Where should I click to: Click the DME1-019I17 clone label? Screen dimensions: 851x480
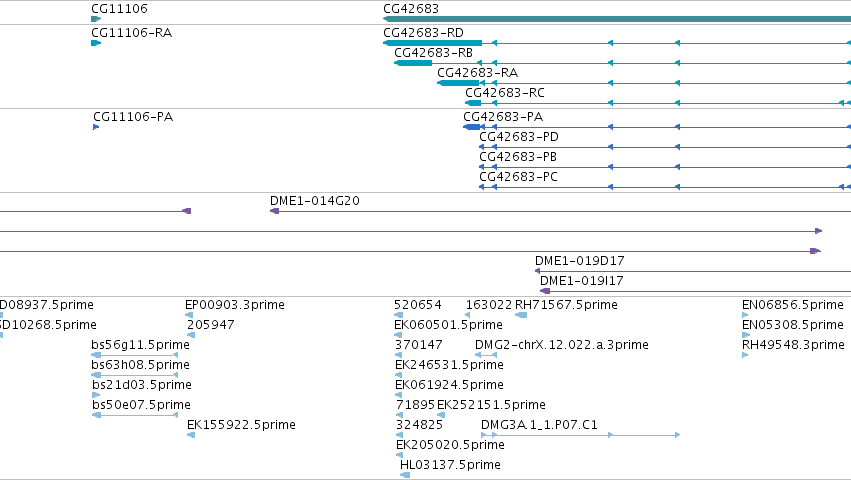pos(582,281)
